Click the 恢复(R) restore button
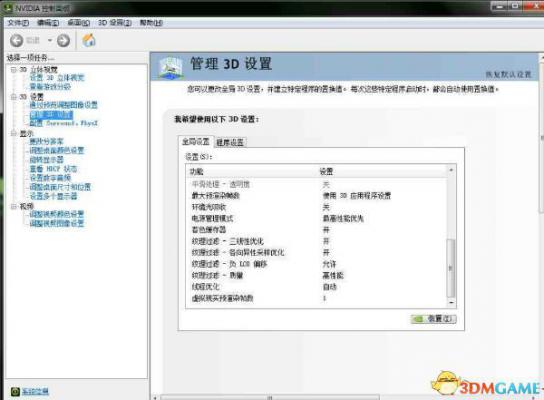Image resolution: width=544 pixels, height=400 pixels. [x=433, y=319]
